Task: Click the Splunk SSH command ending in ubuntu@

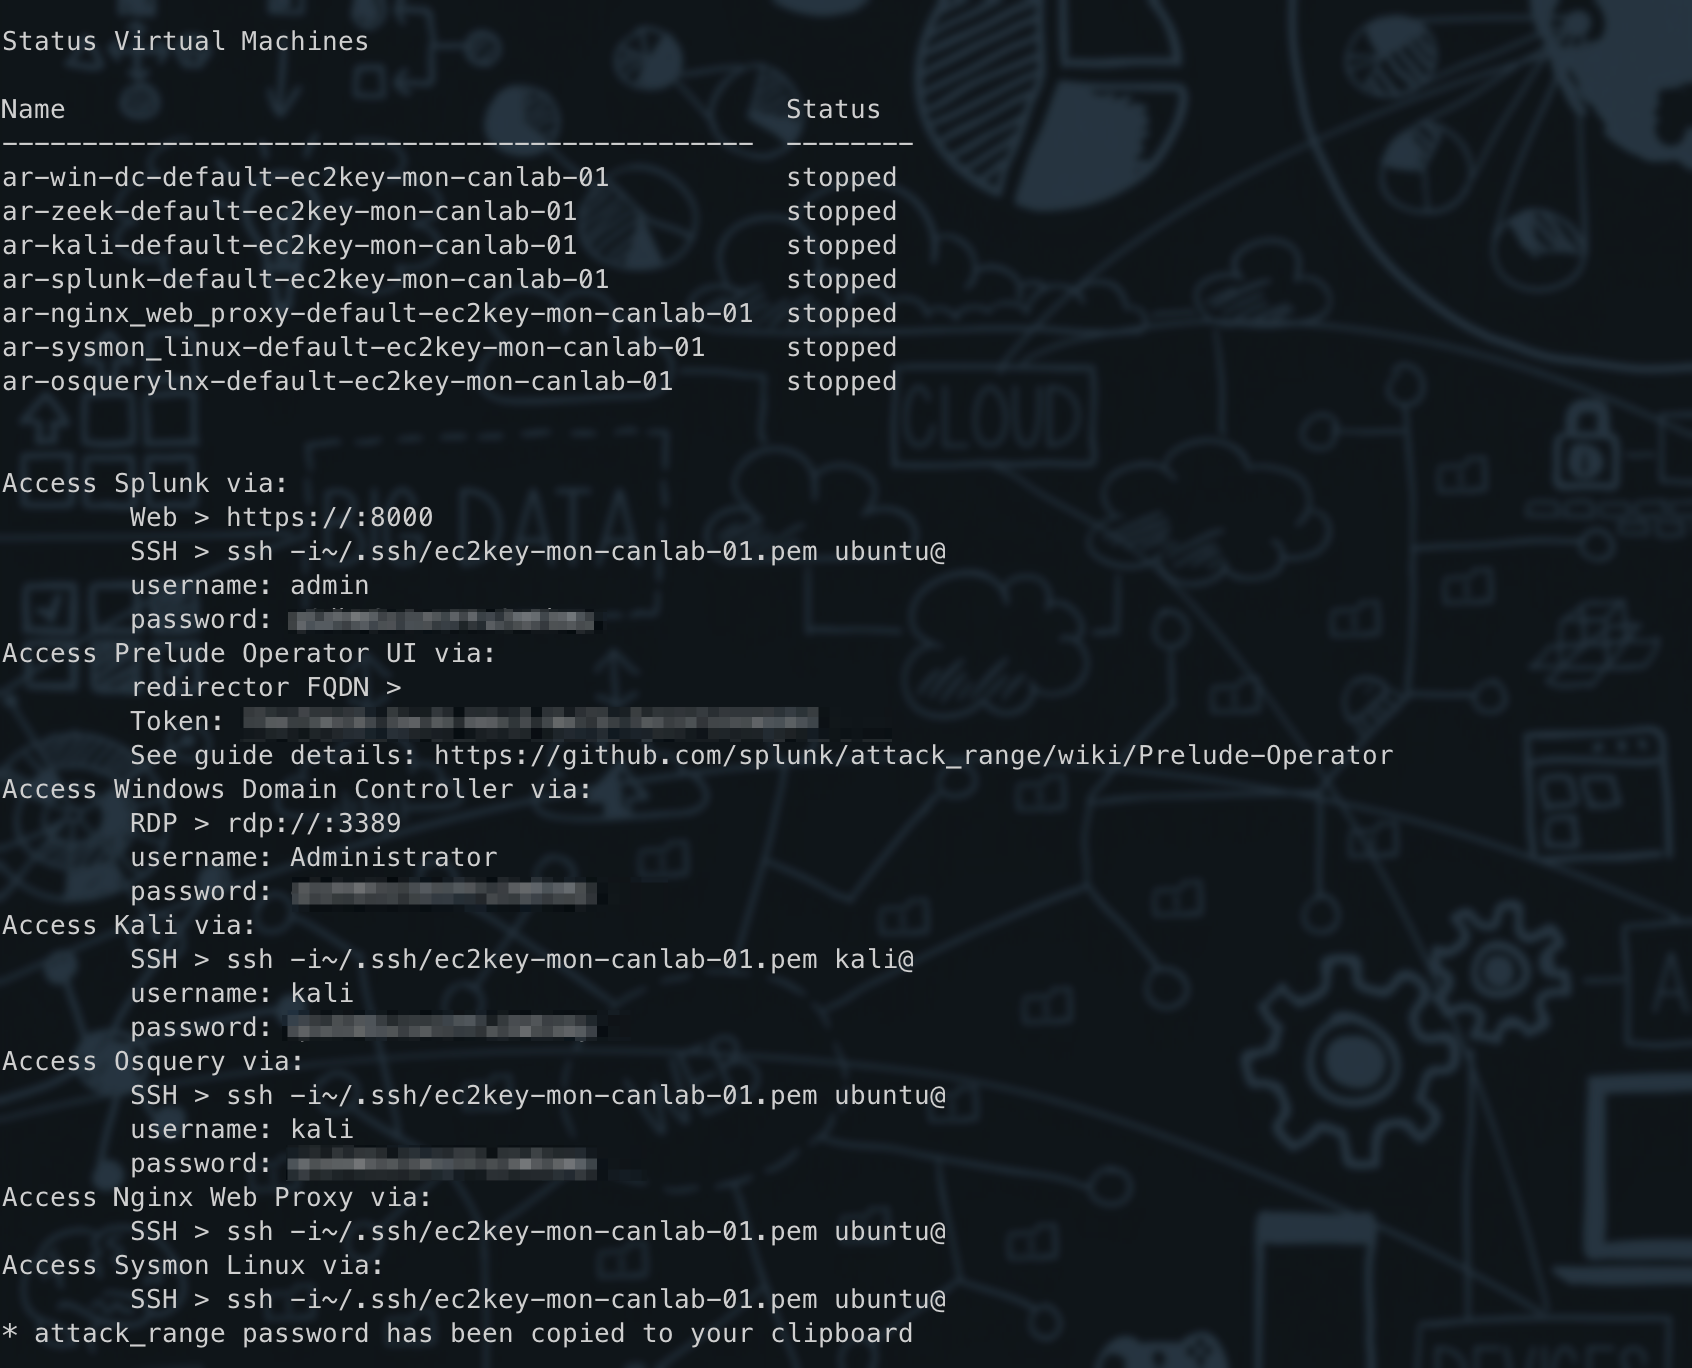Action: [586, 551]
